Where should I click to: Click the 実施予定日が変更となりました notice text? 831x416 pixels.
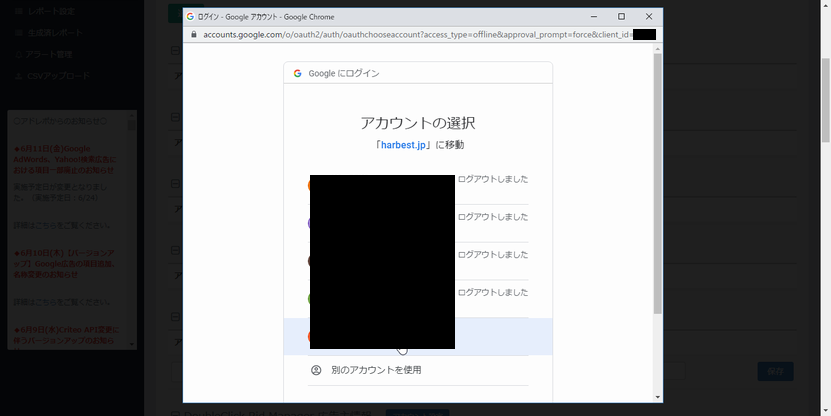pyautogui.click(x=60, y=192)
